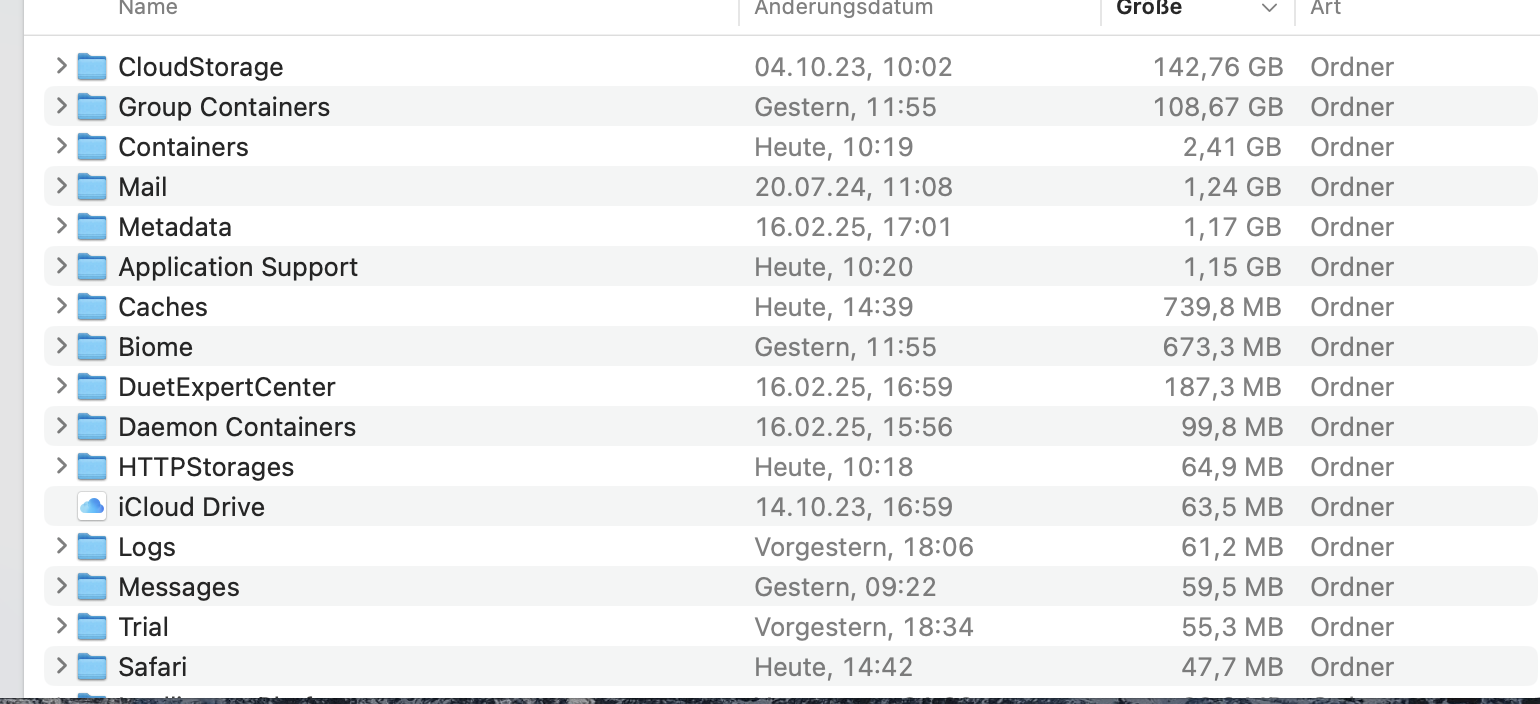Expand the Application Support folder

[61, 266]
